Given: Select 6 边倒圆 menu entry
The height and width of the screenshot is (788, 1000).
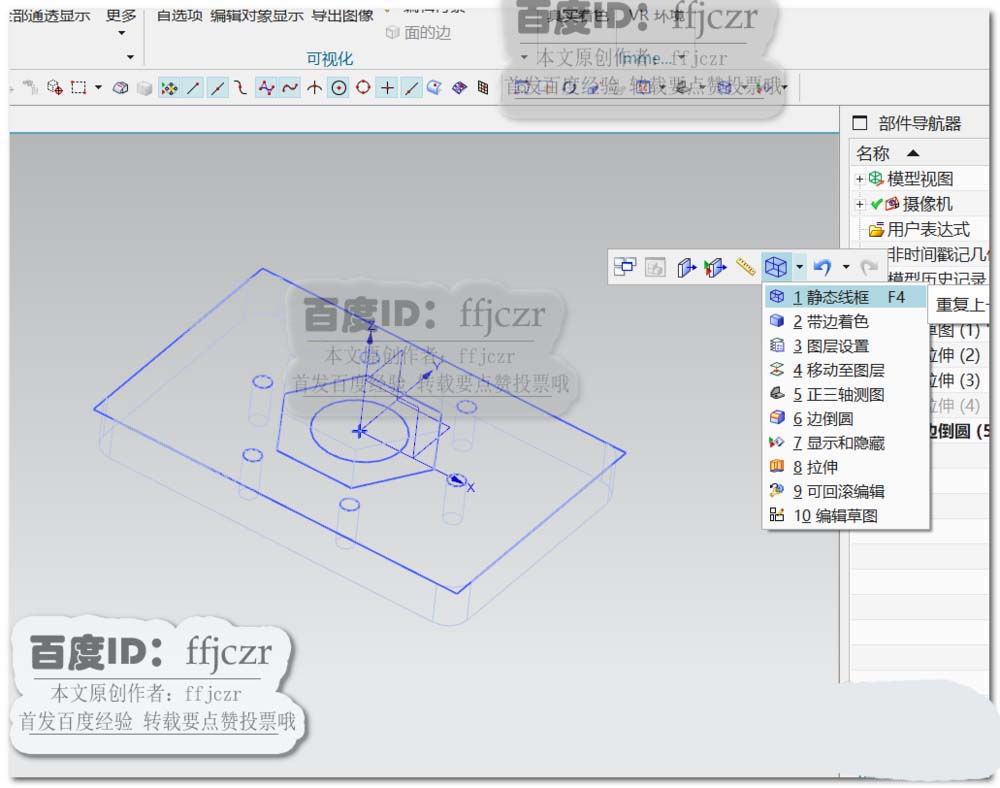Looking at the screenshot, I should click(x=845, y=418).
